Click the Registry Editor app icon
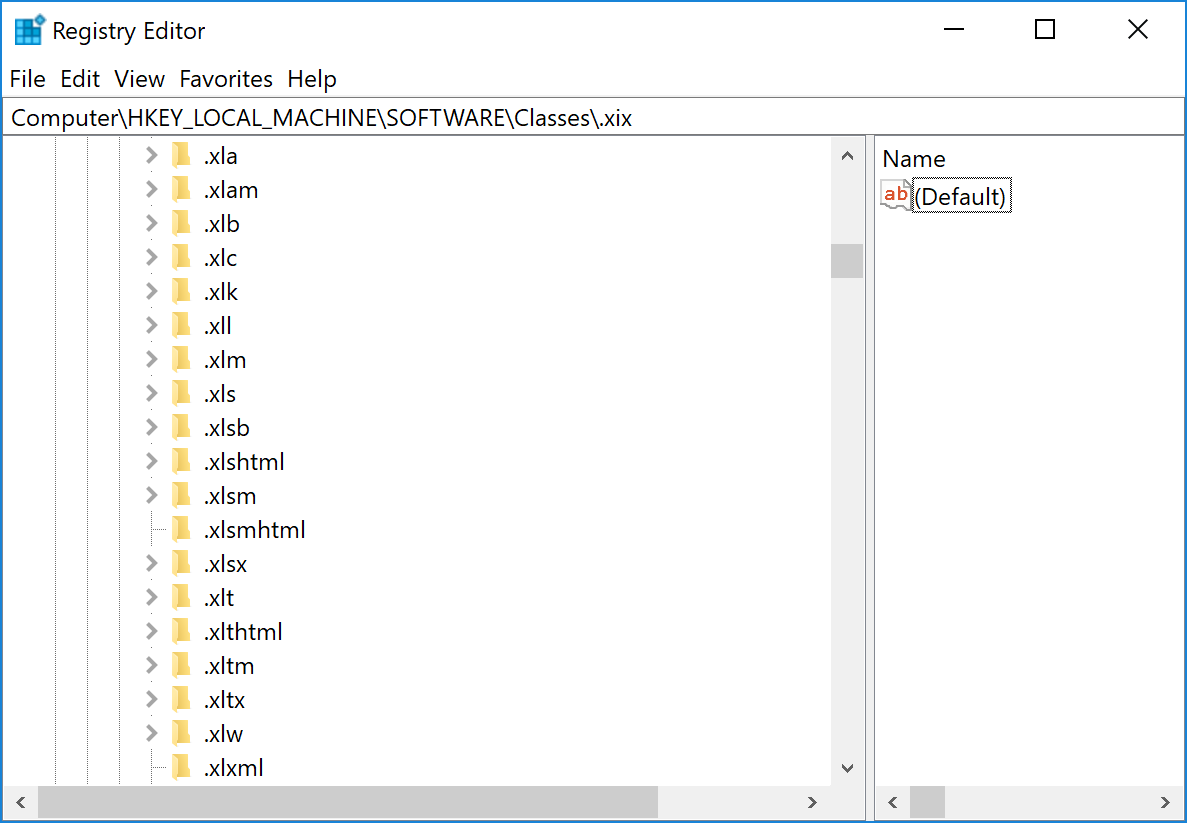Screen dimensions: 1187x823 30,30
